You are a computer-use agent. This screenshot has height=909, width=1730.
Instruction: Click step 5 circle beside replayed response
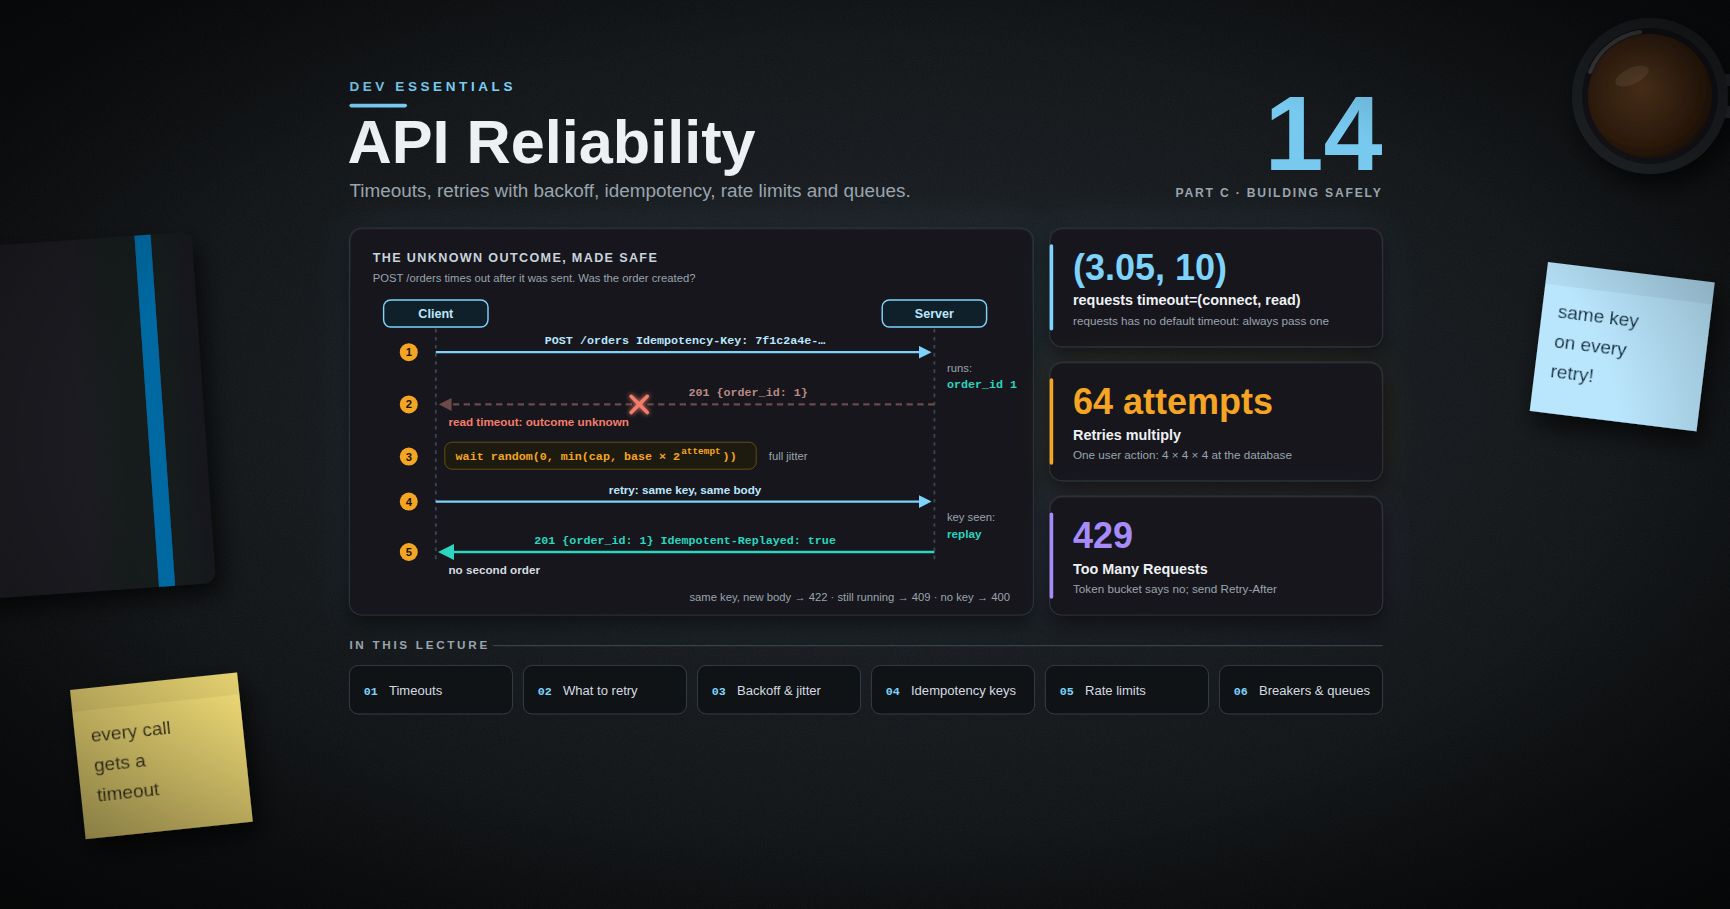pyautogui.click(x=409, y=552)
